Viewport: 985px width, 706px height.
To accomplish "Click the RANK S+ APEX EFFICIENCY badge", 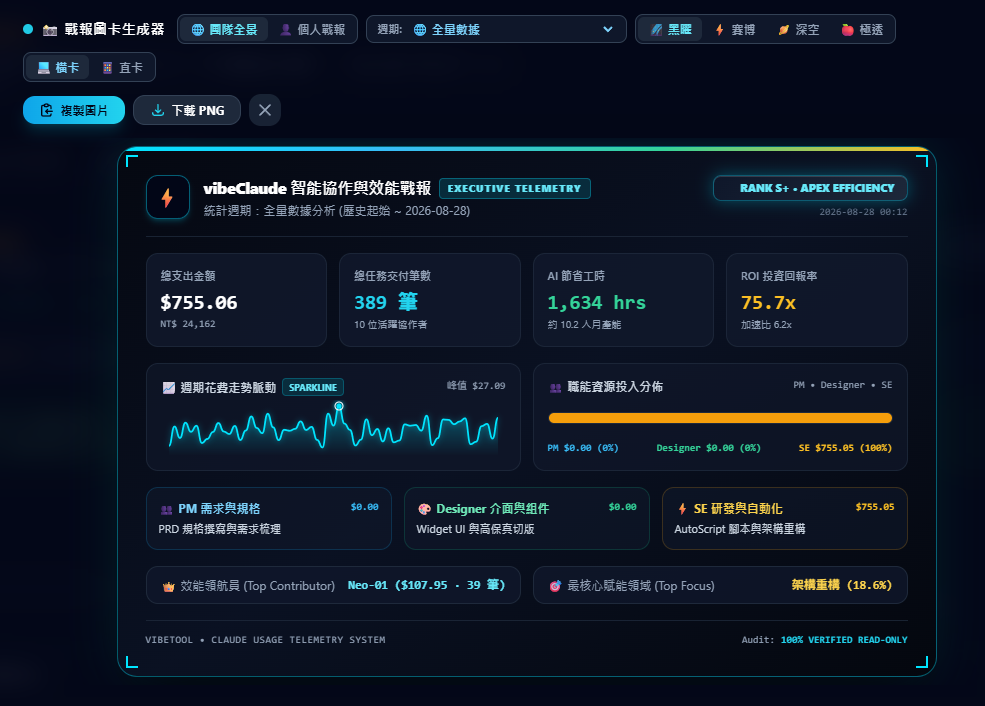I will (x=810, y=188).
